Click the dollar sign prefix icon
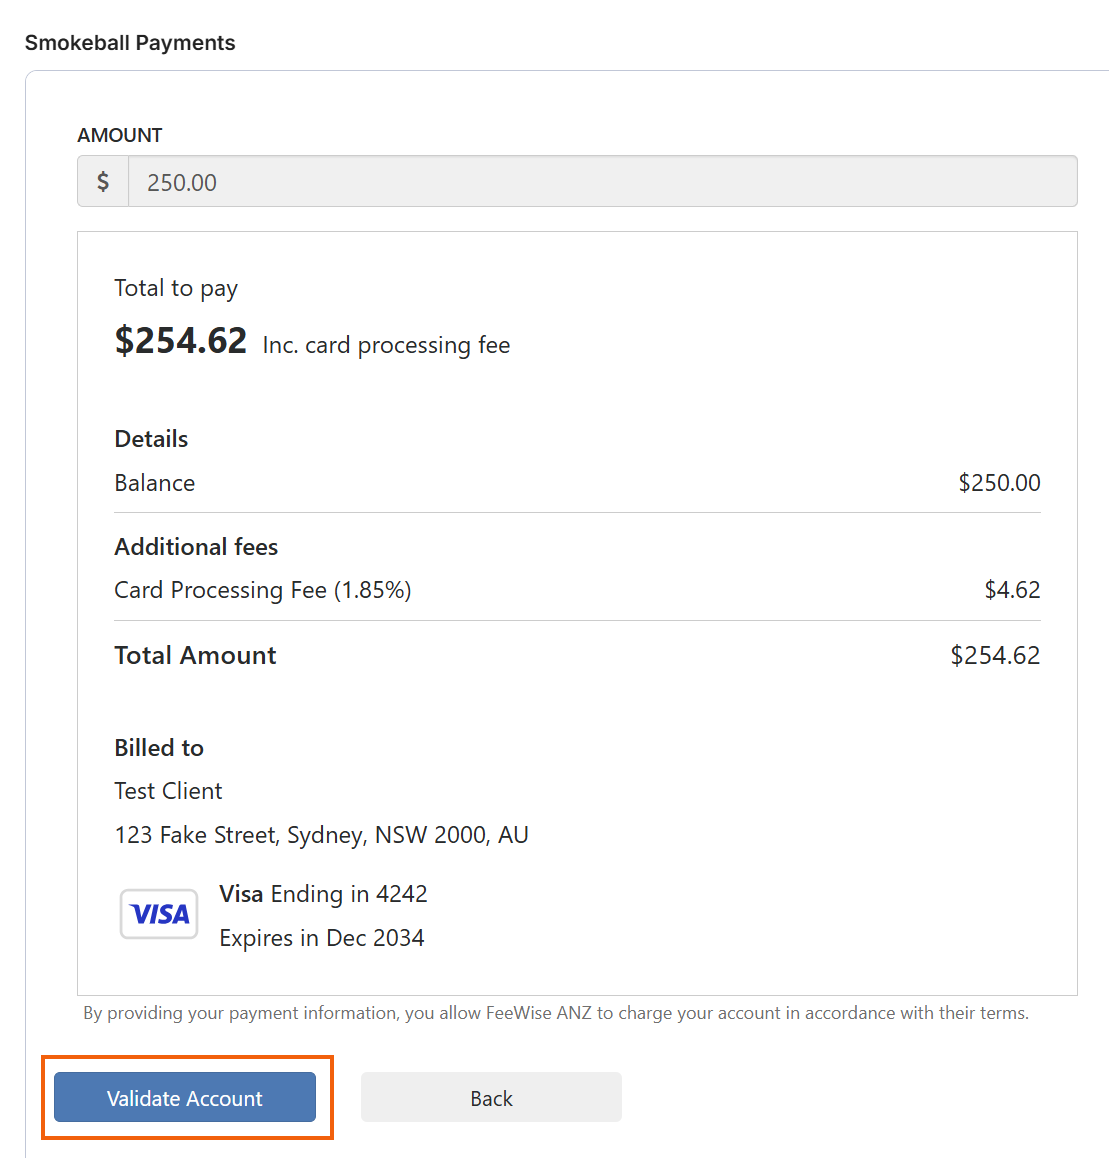The image size is (1109, 1158). click(103, 182)
